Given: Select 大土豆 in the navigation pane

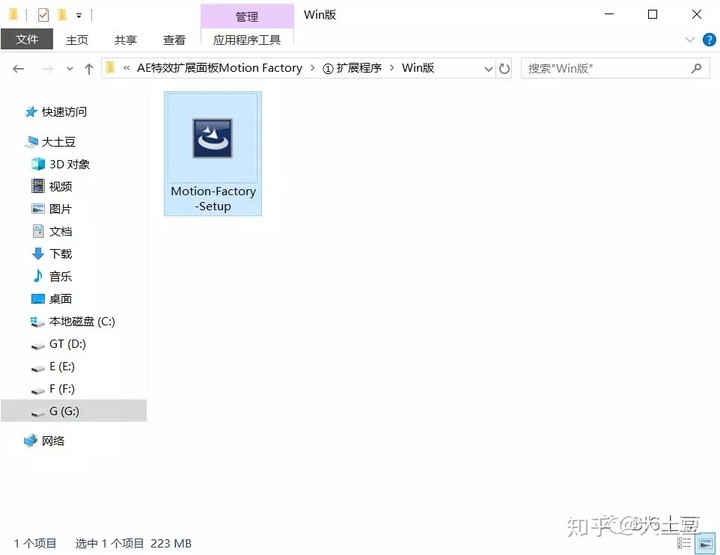Looking at the screenshot, I should point(58,142).
